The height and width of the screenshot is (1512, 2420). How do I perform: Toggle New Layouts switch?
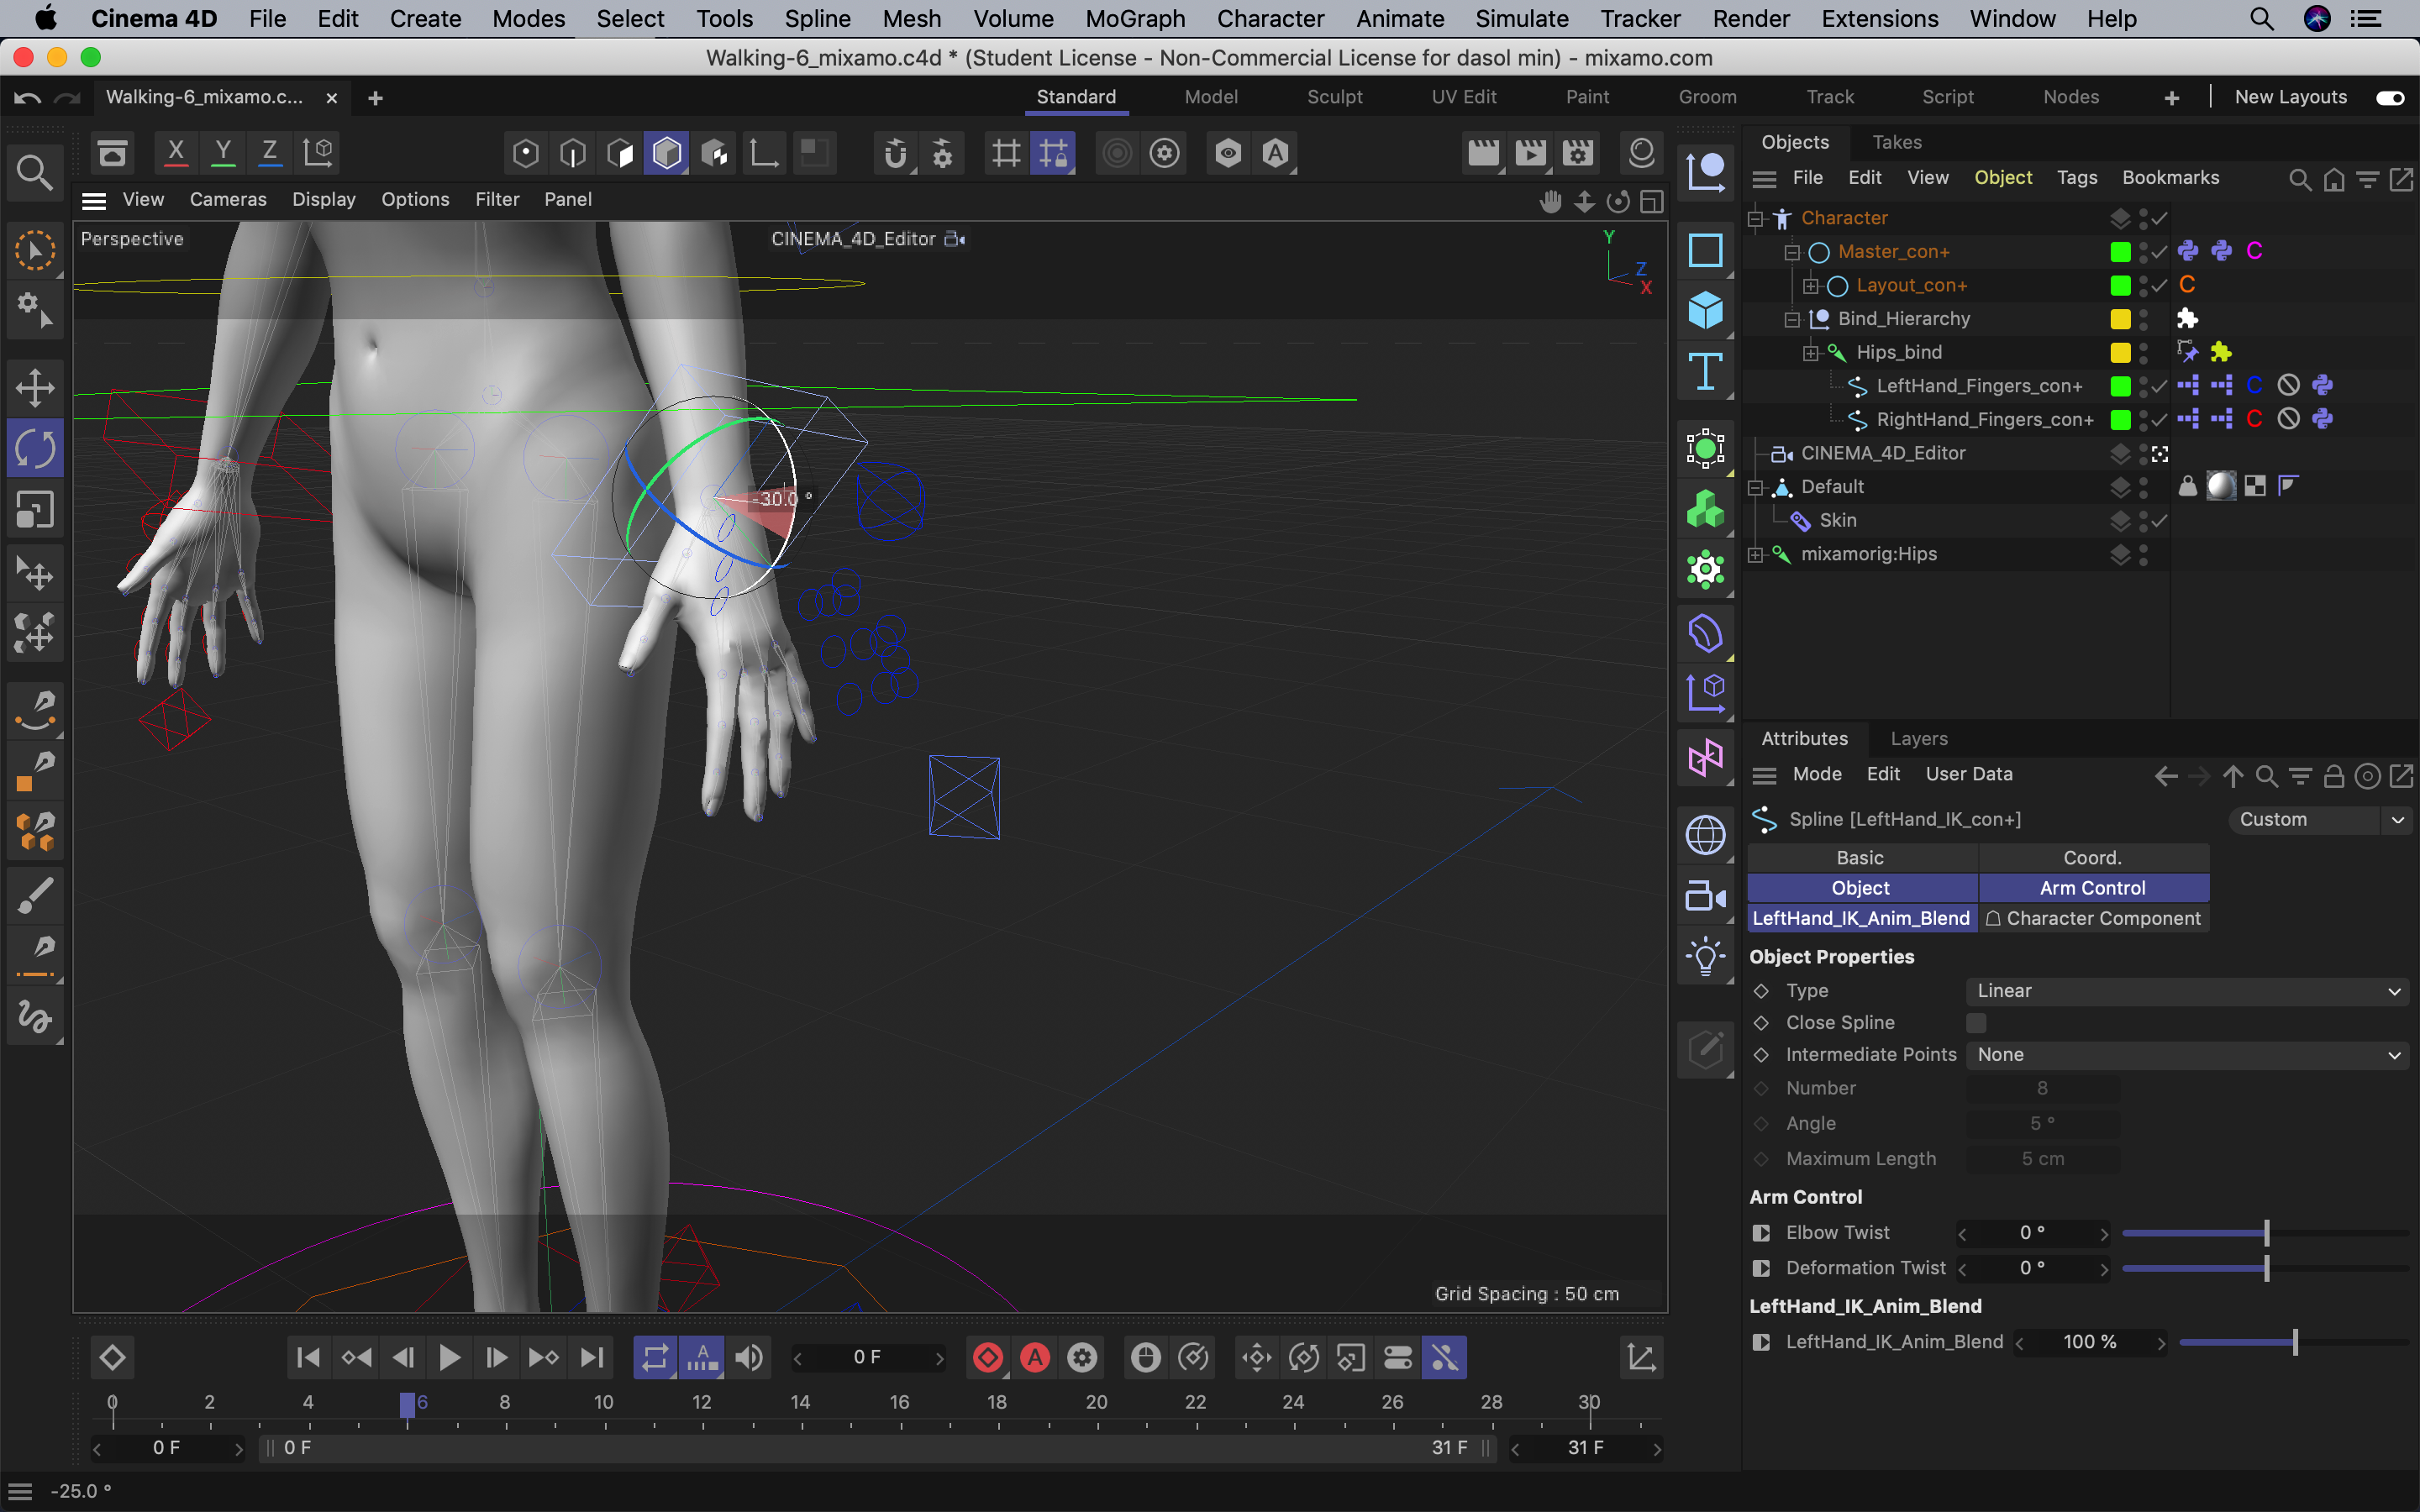click(2390, 97)
